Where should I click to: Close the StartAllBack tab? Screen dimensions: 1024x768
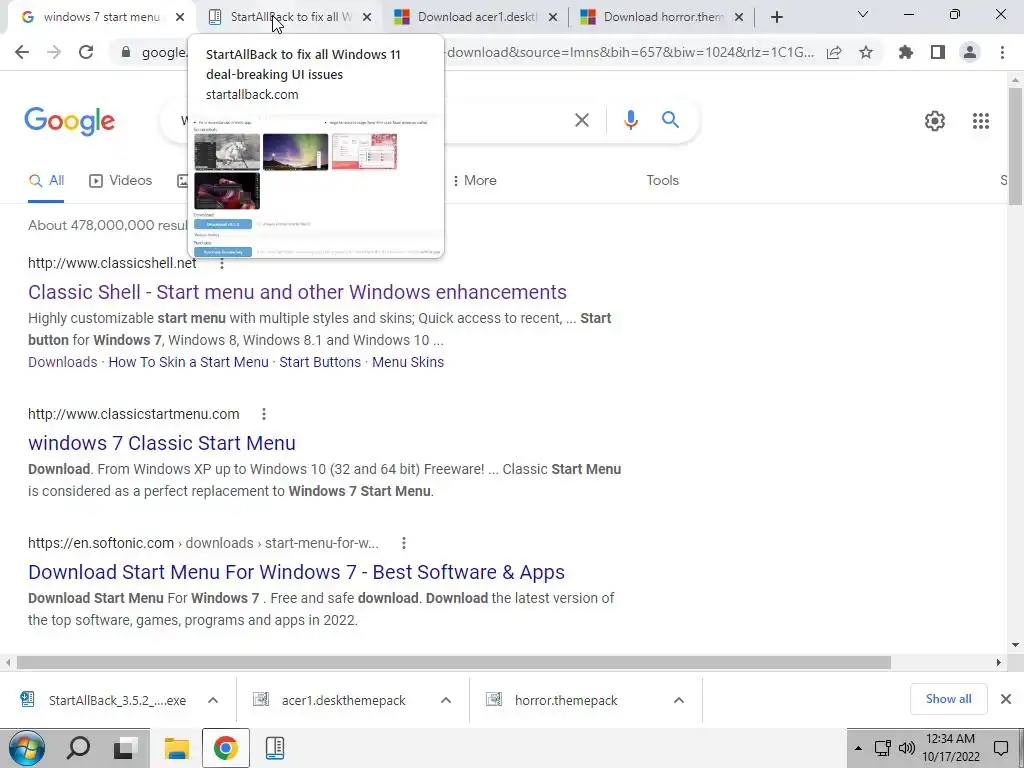(367, 17)
